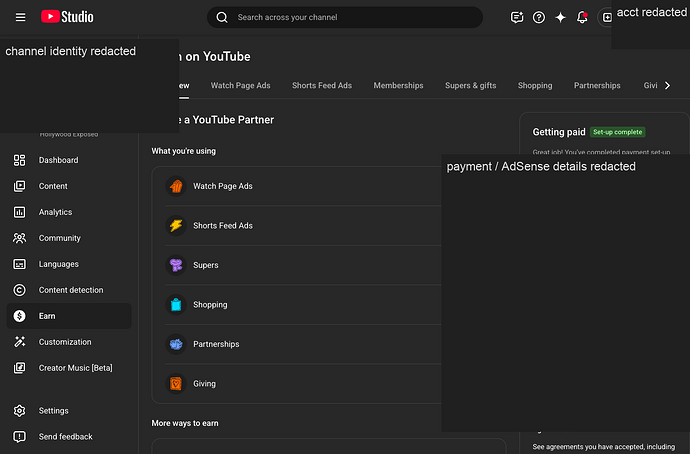Viewport: 690px width, 454px height.
Task: Click the What you're using heading
Action: click(x=184, y=151)
